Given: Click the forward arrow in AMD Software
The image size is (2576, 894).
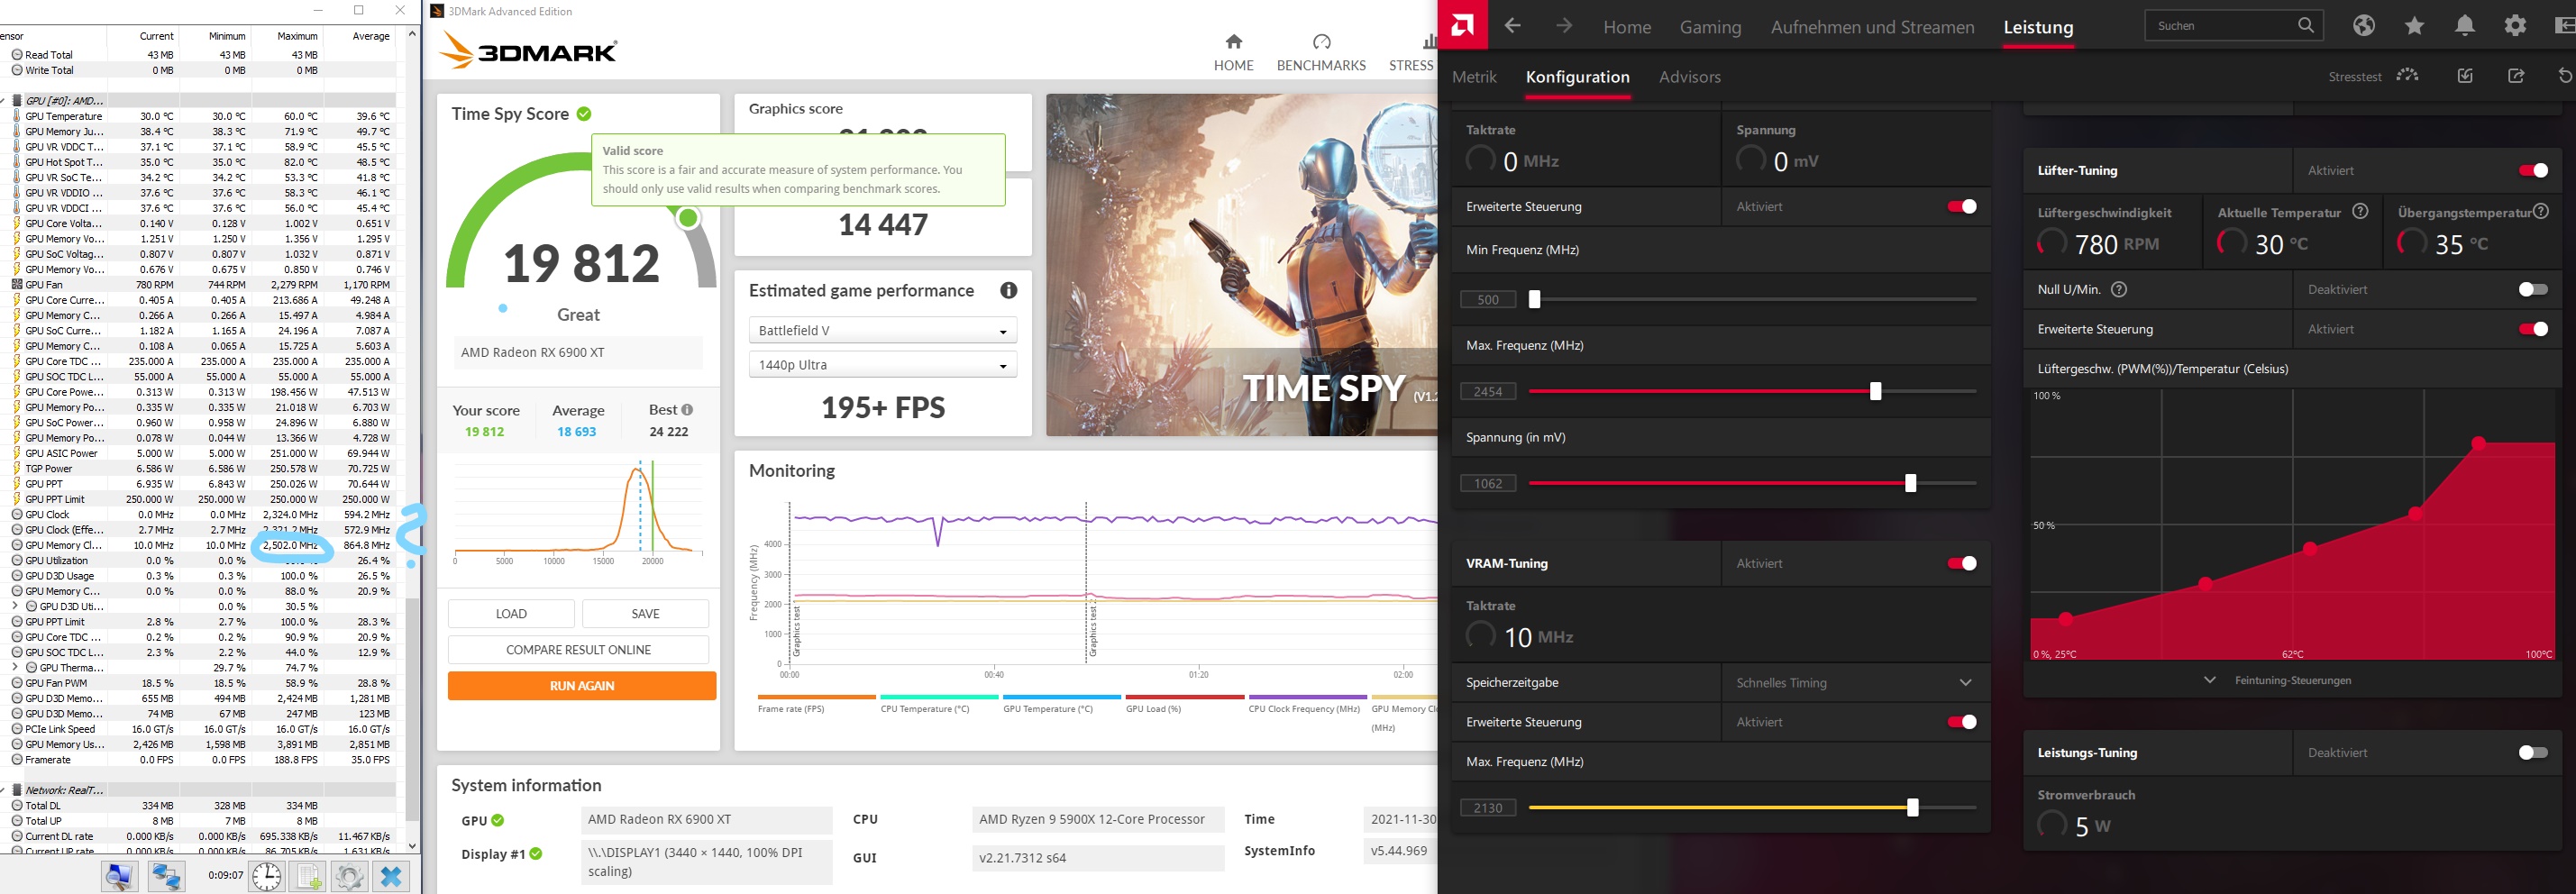Looking at the screenshot, I should click(x=1564, y=26).
